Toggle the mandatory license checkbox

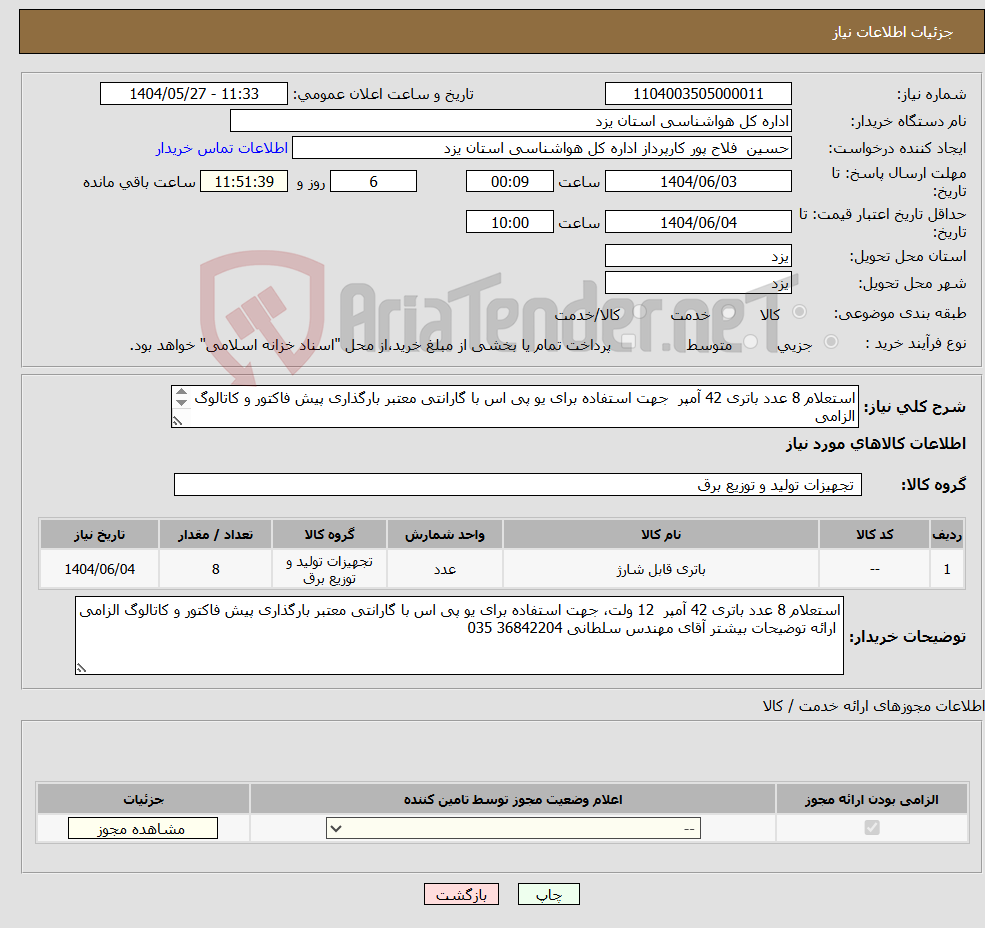click(x=872, y=827)
